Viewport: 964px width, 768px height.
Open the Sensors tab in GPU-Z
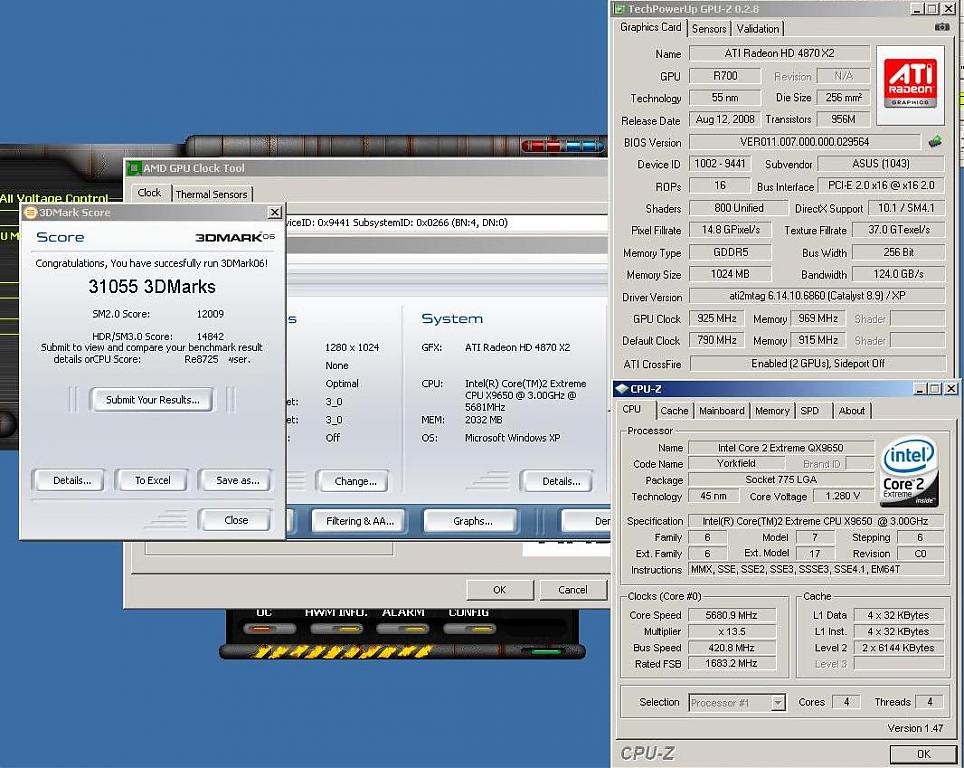709,28
